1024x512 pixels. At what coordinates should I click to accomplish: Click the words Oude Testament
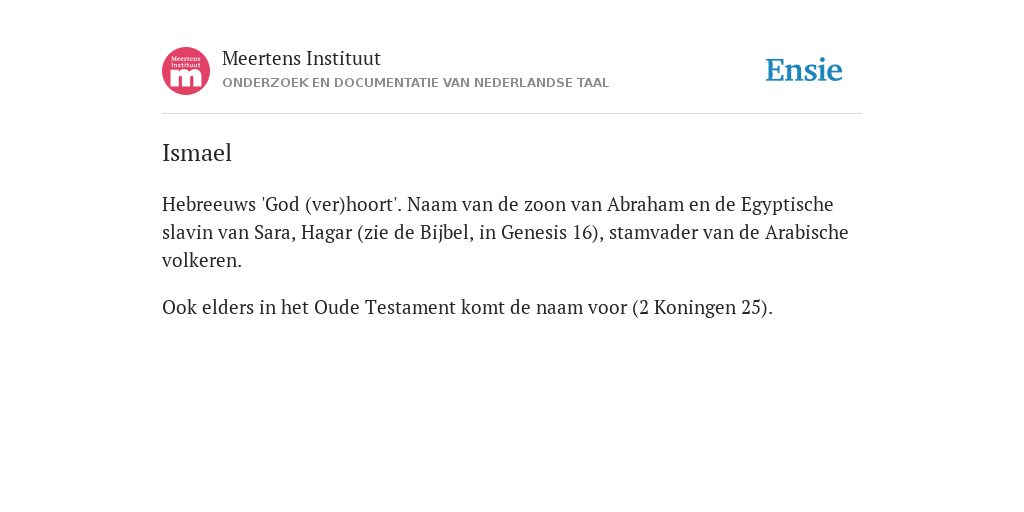(x=385, y=307)
